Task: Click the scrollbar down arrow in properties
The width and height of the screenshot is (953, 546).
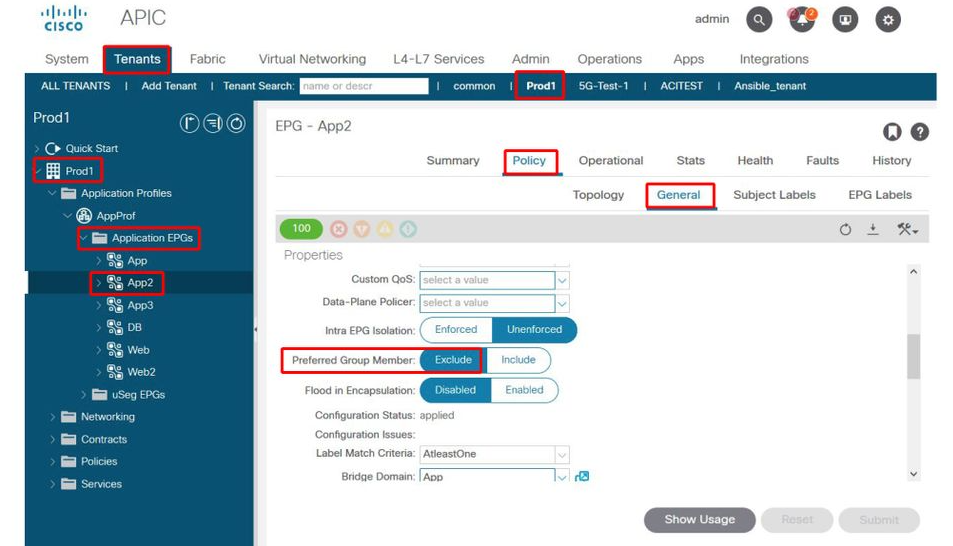Action: click(913, 474)
